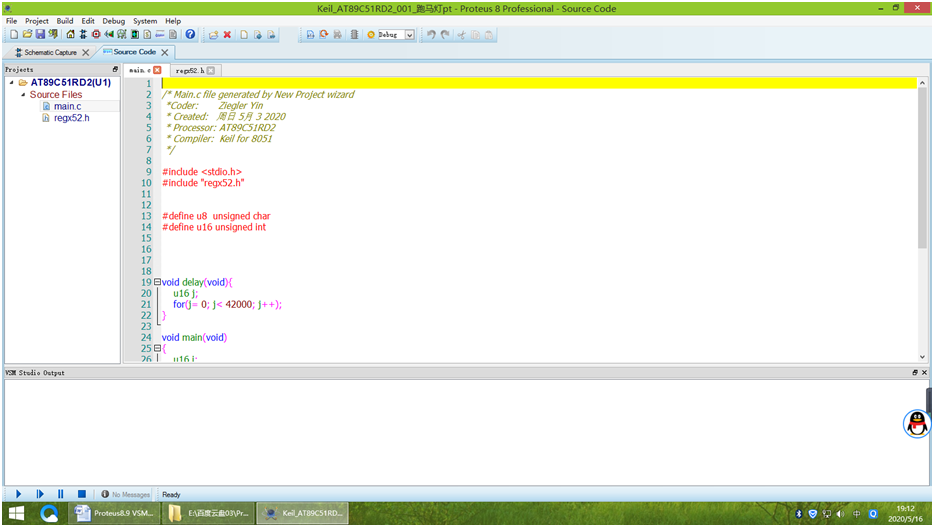Click the 3D Visualizer toolbar icon

coord(109,35)
